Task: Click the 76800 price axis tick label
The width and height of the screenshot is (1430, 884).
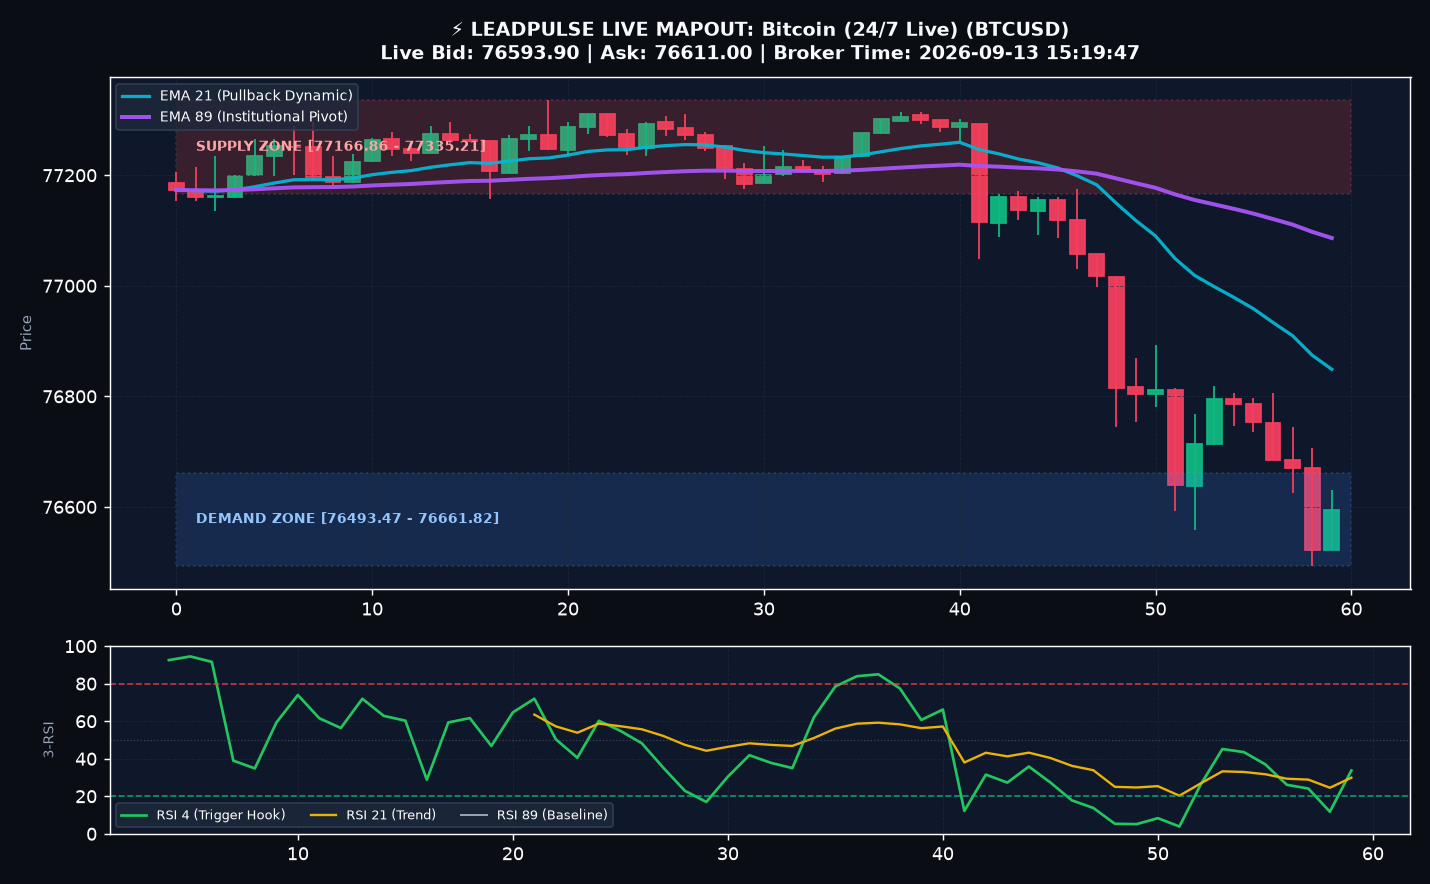Action: click(x=70, y=397)
